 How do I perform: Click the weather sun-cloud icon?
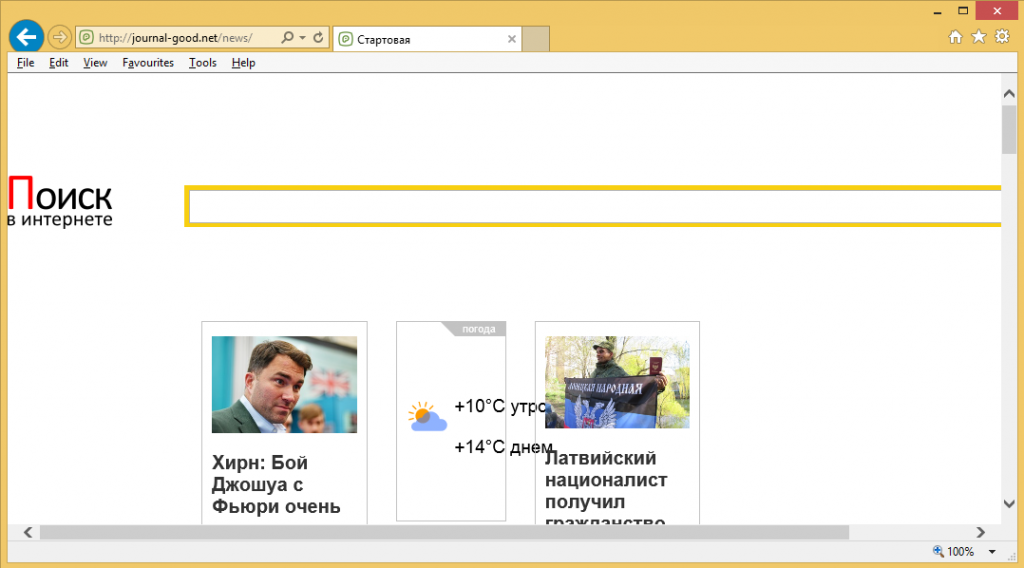[427, 416]
